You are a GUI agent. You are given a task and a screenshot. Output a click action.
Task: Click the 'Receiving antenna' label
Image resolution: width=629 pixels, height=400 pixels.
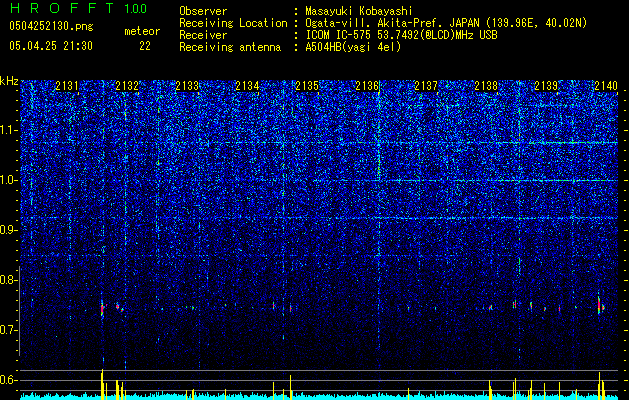[x=230, y=47]
